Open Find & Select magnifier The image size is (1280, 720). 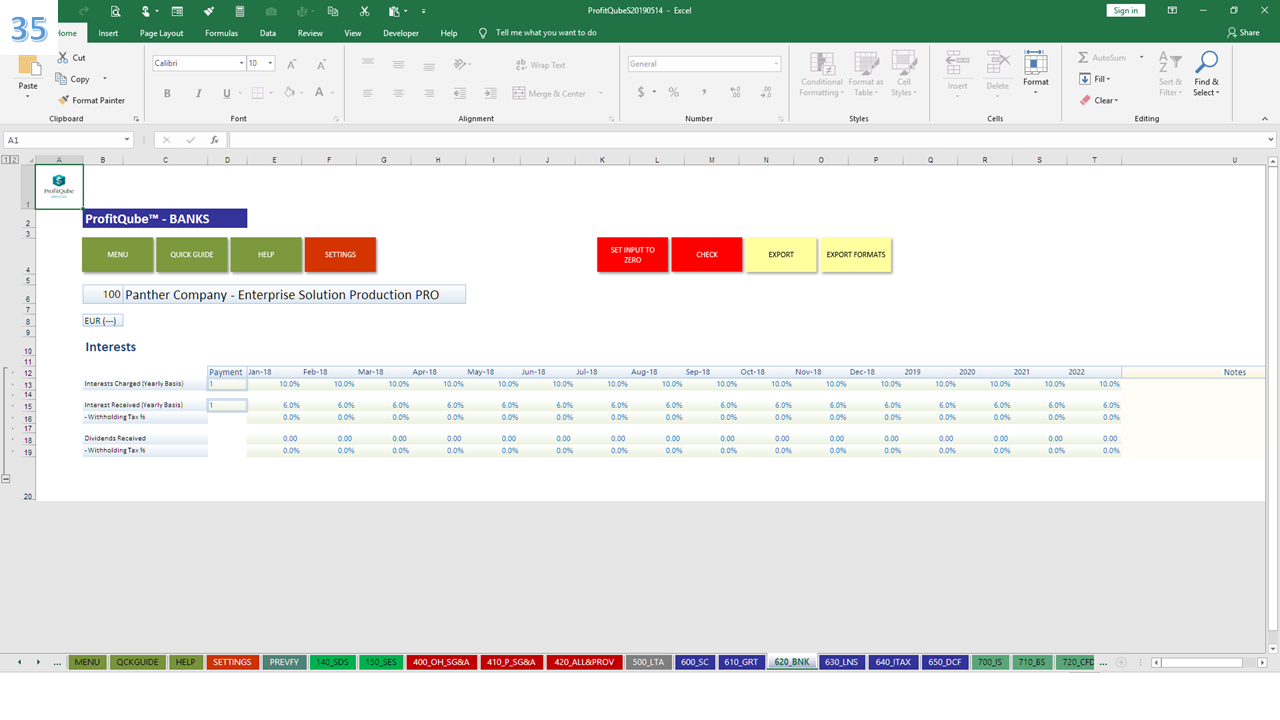tap(1206, 74)
